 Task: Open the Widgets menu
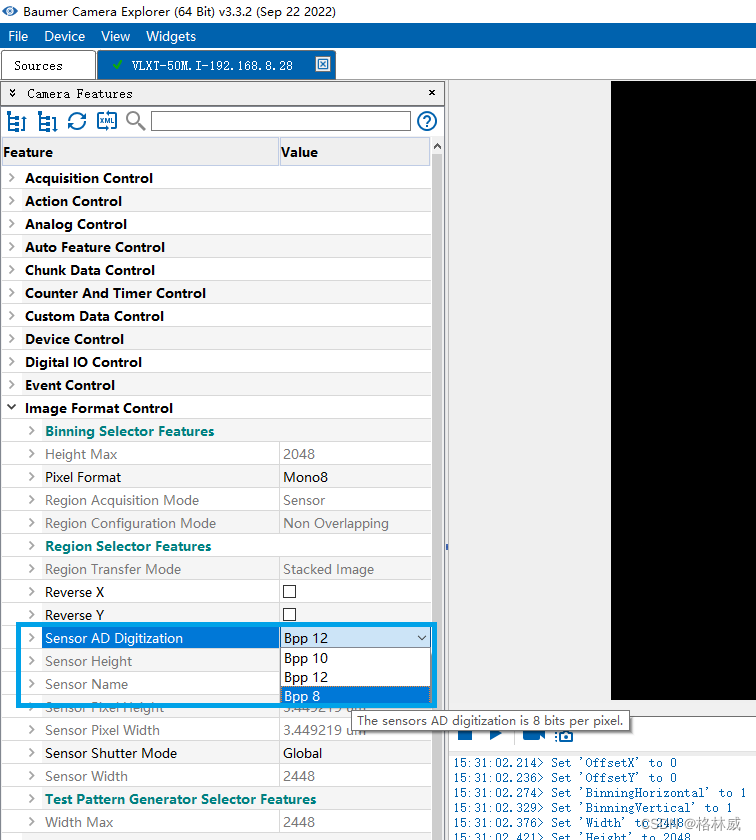(171, 36)
